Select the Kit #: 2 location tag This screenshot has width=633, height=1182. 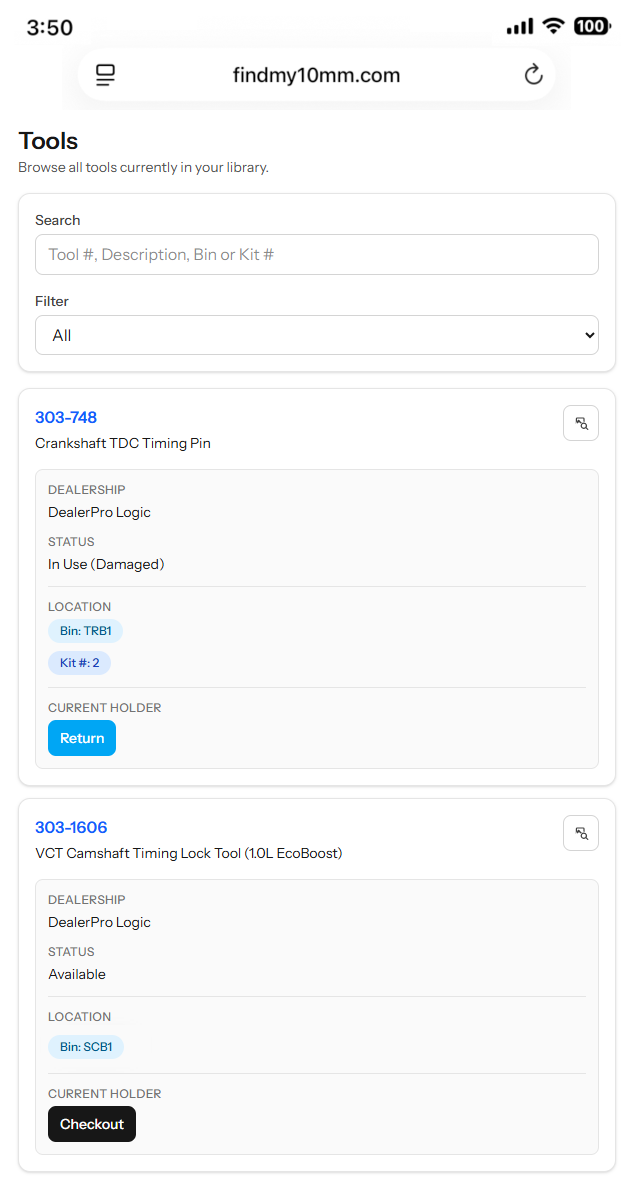click(79, 663)
